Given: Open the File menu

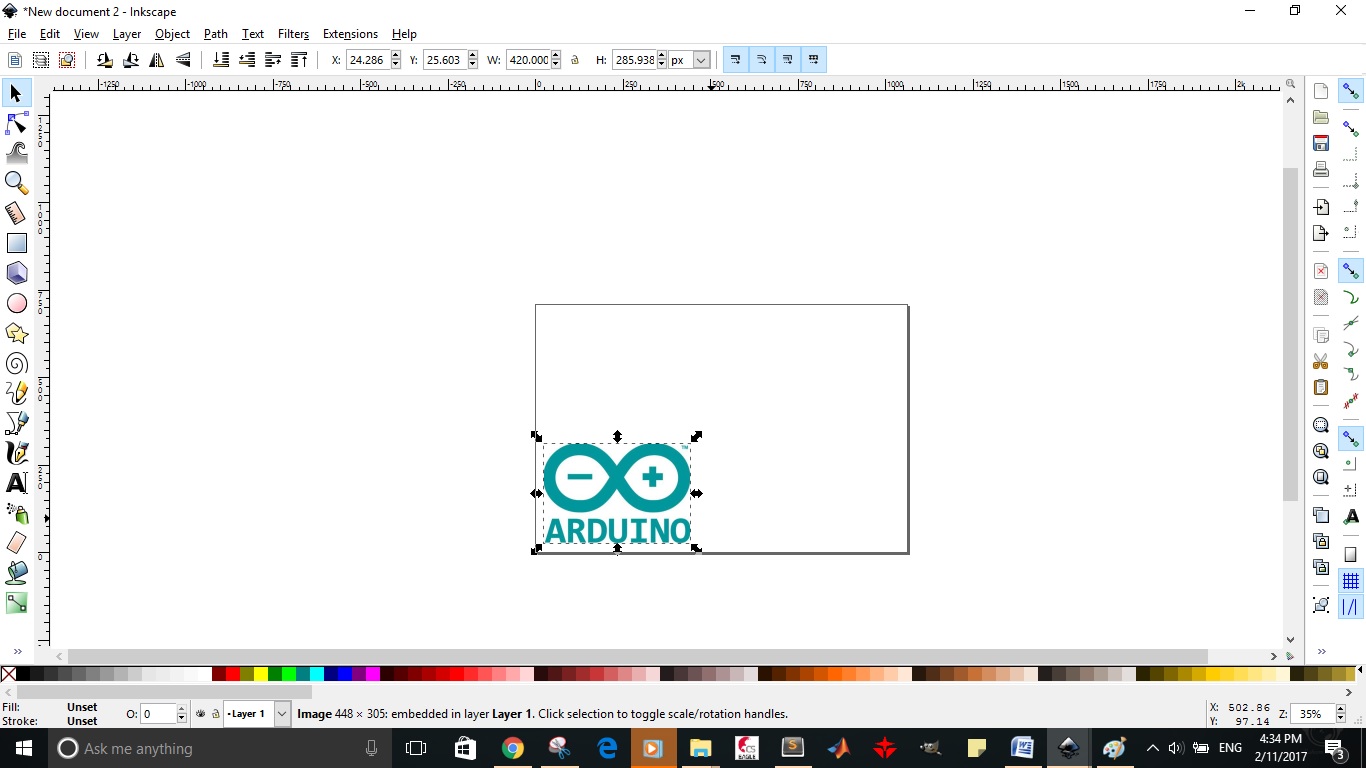Looking at the screenshot, I should (17, 34).
